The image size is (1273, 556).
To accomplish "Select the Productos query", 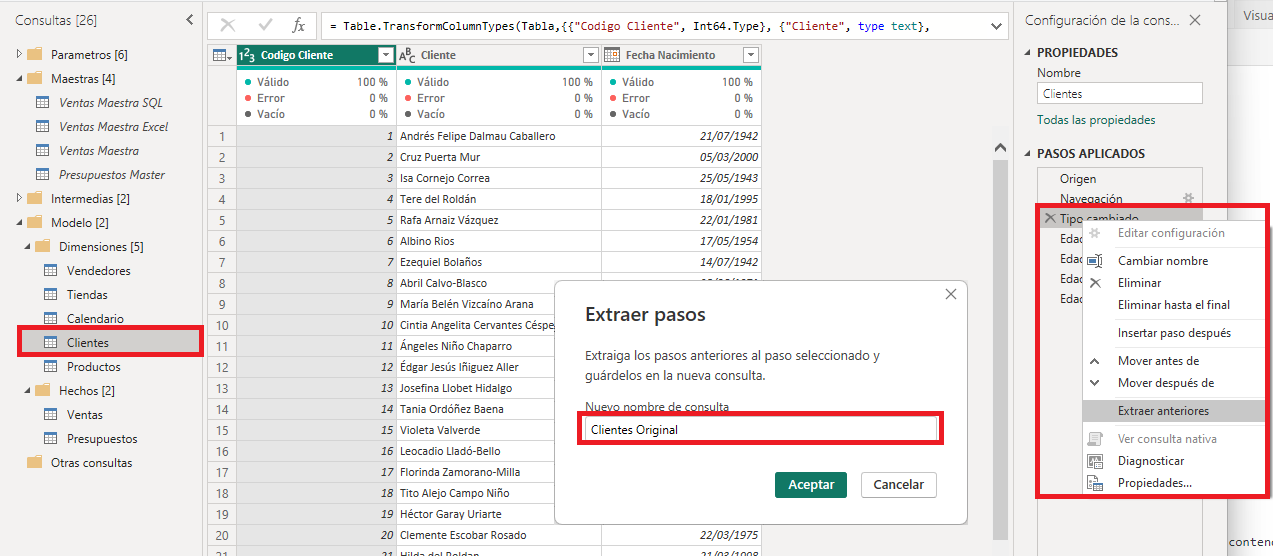I will pyautogui.click(x=94, y=367).
